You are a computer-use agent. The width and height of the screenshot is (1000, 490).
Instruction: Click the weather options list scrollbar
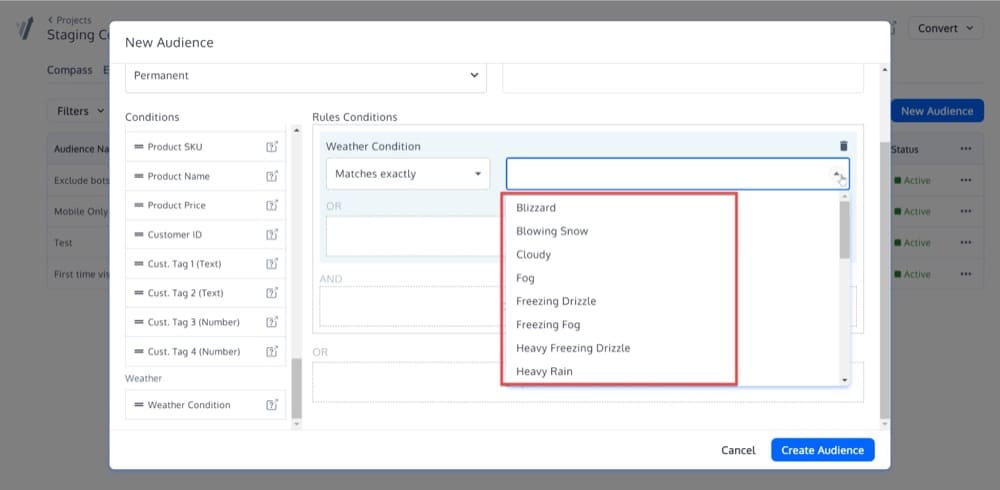pyautogui.click(x=845, y=230)
